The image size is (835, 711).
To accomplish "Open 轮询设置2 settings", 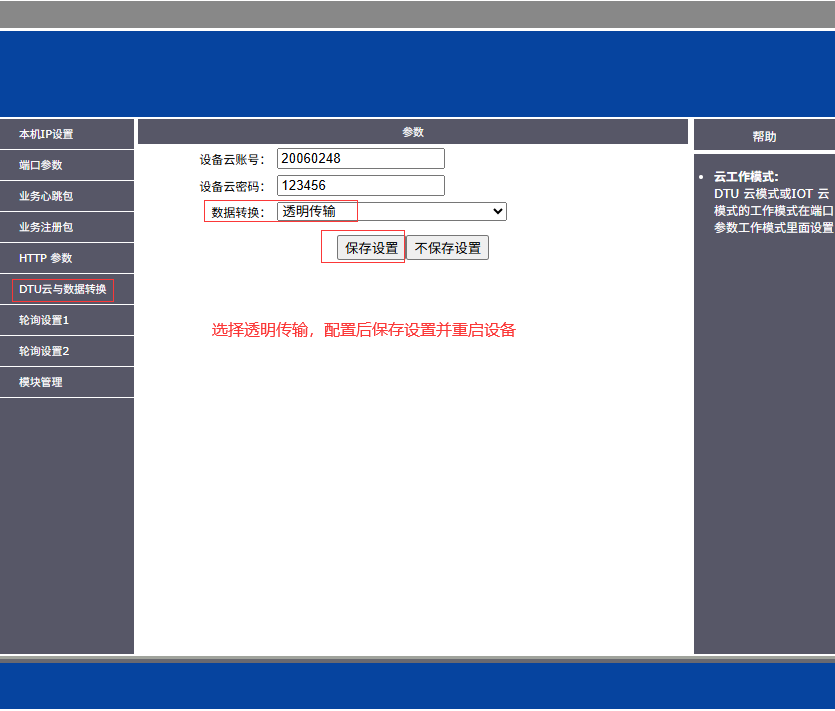I will 44,351.
